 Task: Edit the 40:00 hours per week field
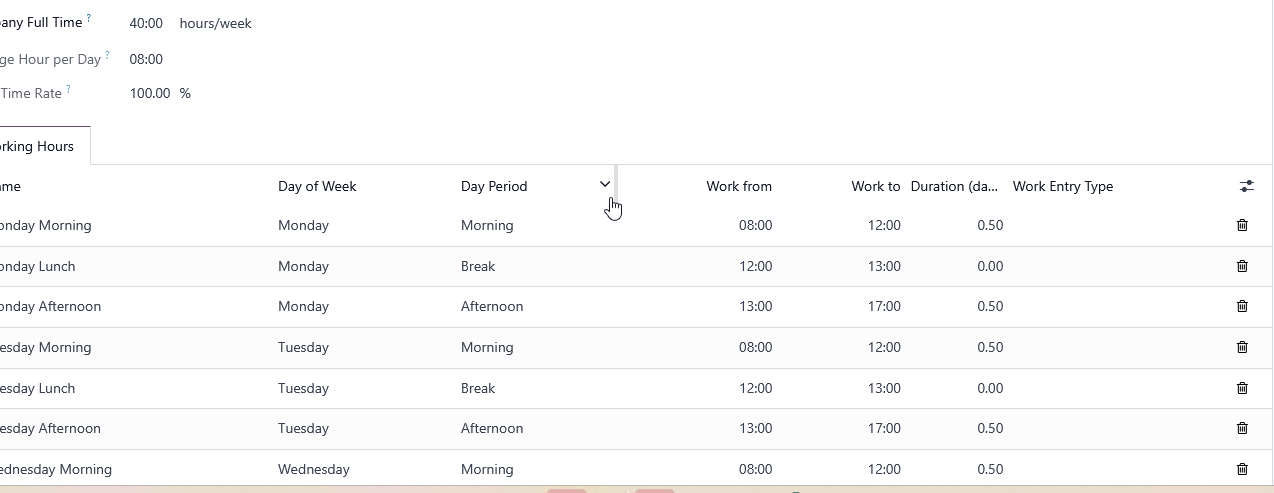146,23
